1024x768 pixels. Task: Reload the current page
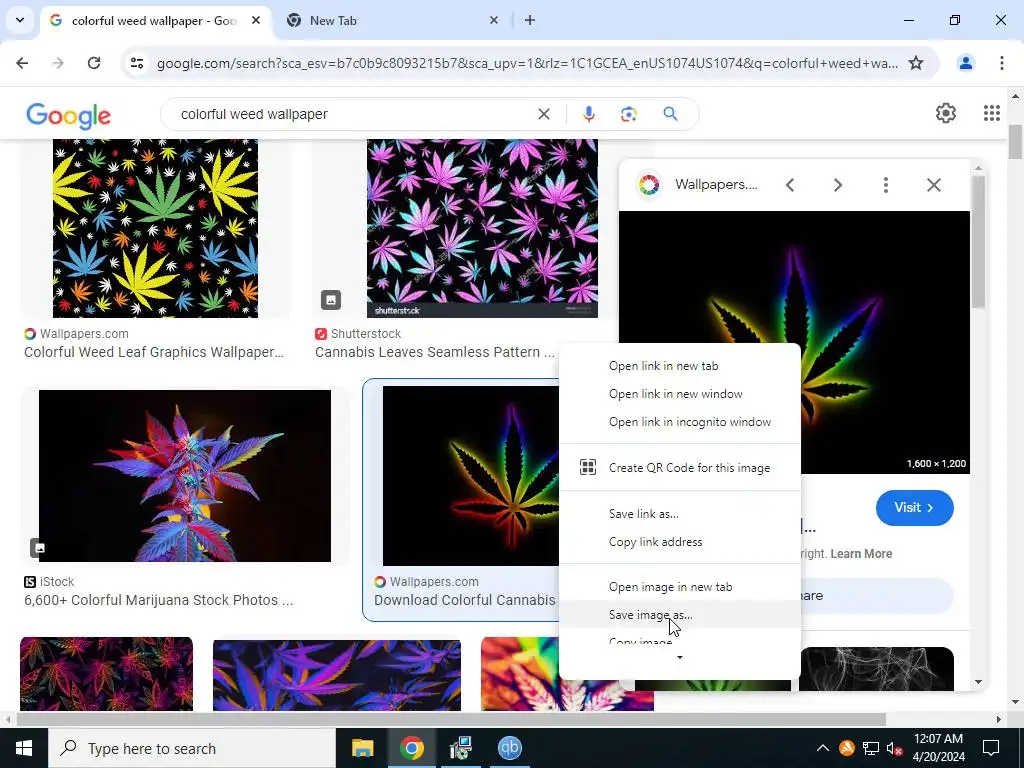pos(94,63)
